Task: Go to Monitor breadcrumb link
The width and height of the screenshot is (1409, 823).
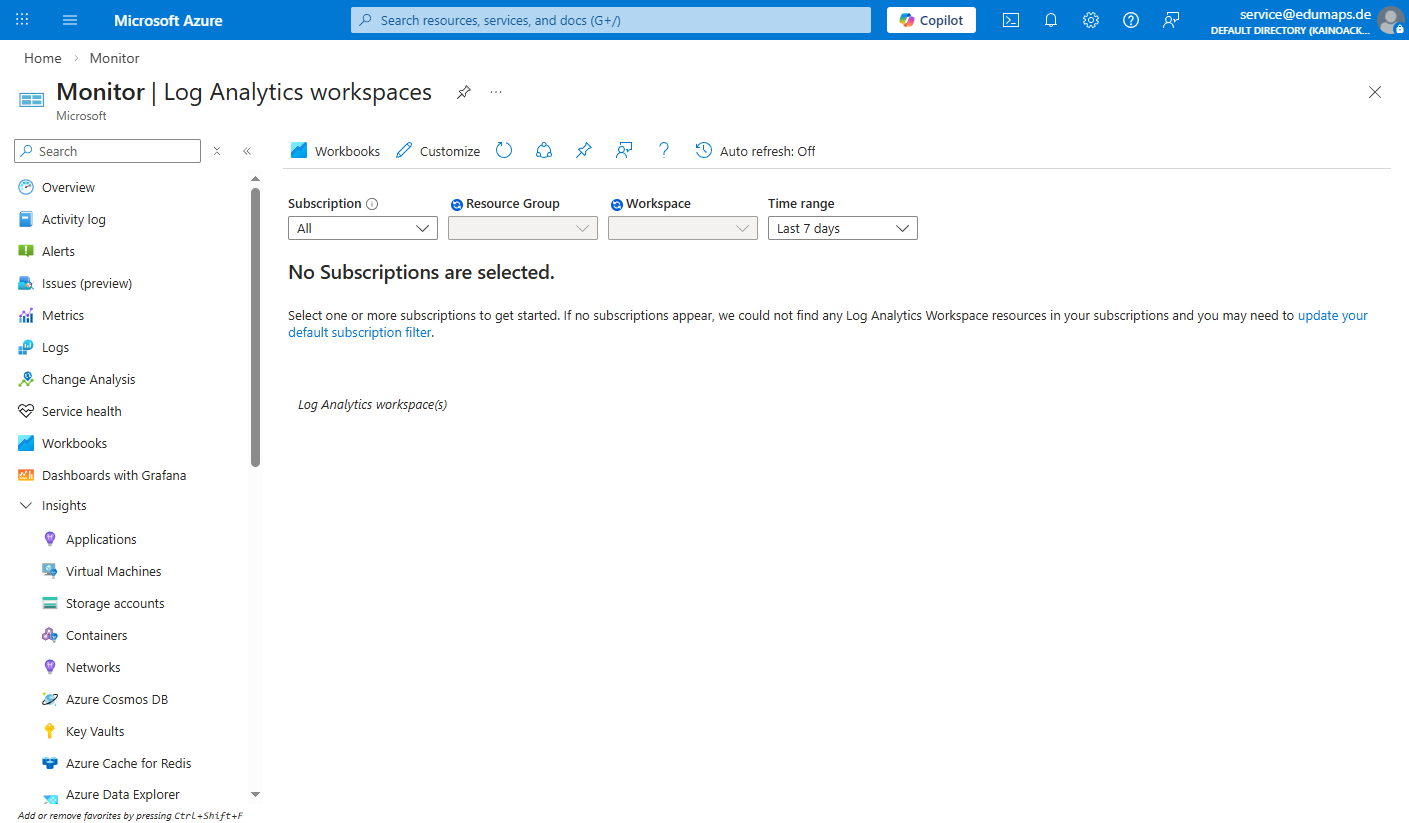Action: 115,58
